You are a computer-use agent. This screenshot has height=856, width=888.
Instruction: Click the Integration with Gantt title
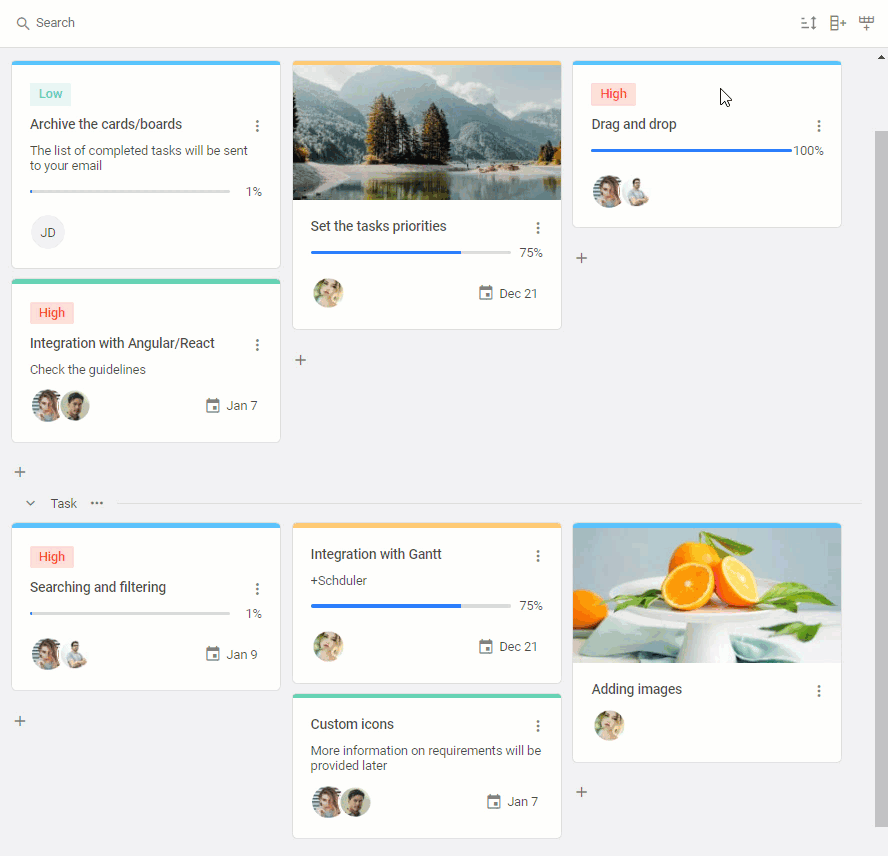(x=376, y=554)
